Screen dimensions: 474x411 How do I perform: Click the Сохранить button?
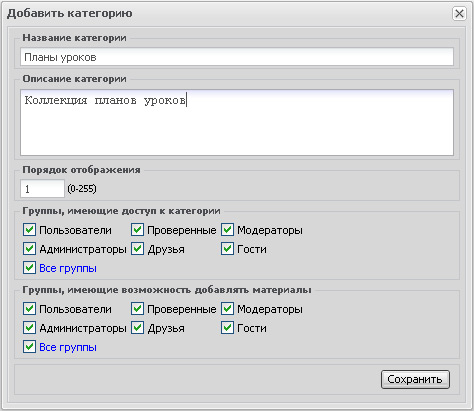click(x=415, y=379)
